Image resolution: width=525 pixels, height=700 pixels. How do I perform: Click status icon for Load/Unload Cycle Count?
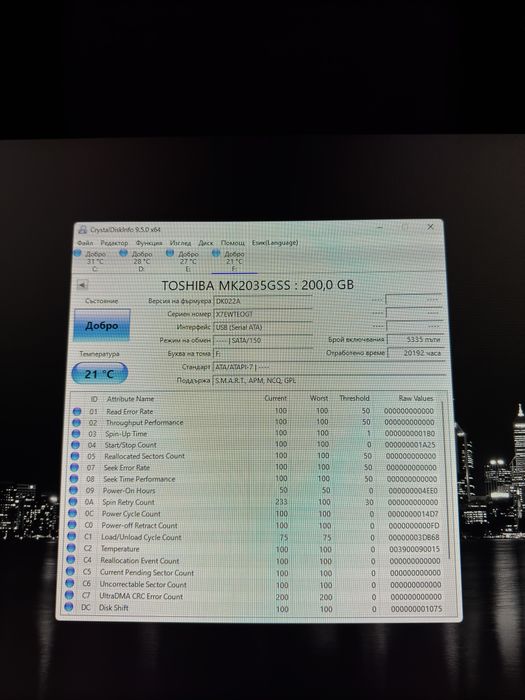pyautogui.click(x=72, y=537)
